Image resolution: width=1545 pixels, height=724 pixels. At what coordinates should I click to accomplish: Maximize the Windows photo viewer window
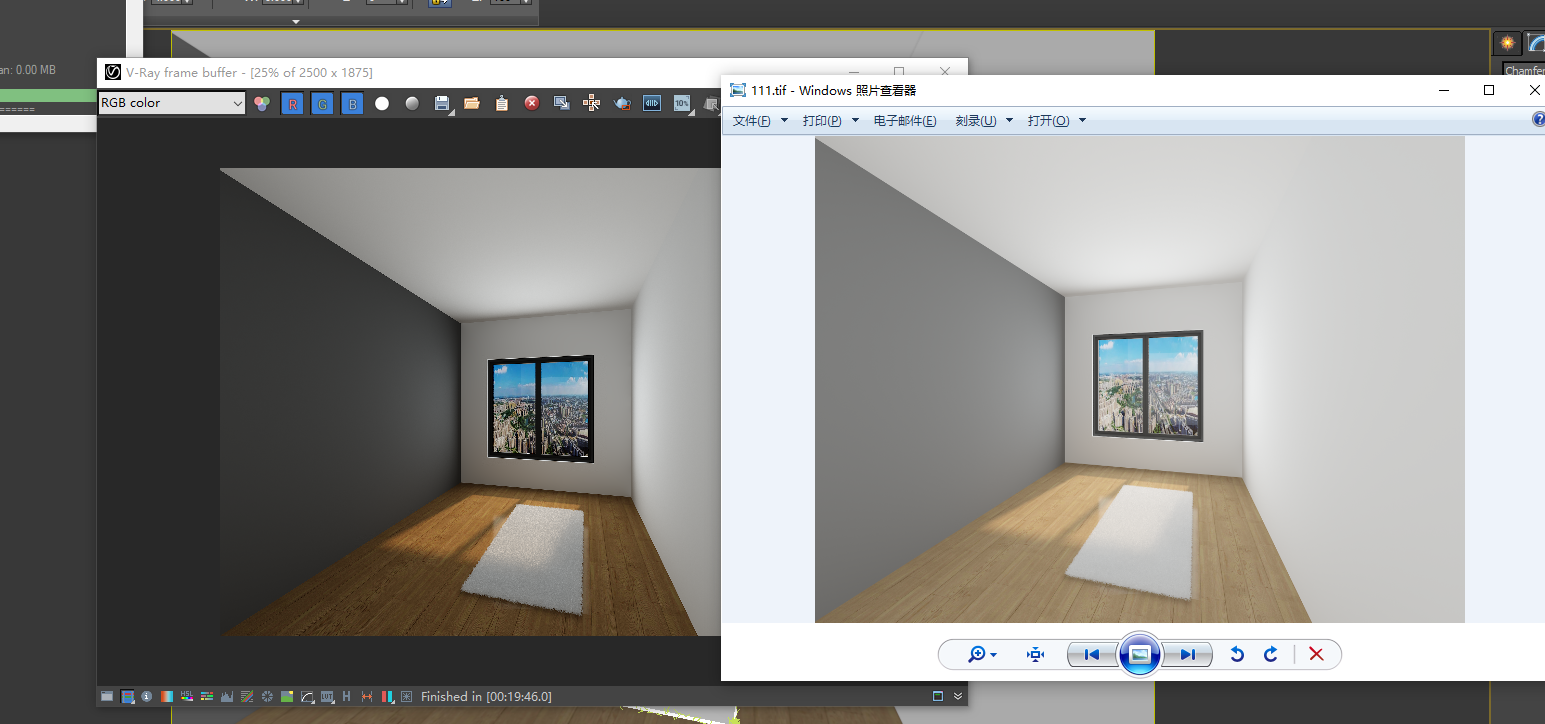point(1489,90)
